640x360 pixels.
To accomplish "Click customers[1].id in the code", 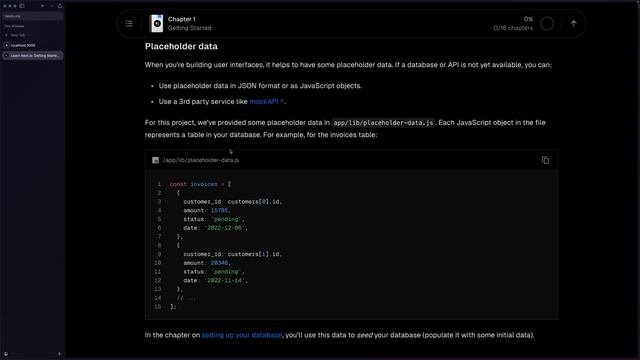I will pos(254,254).
